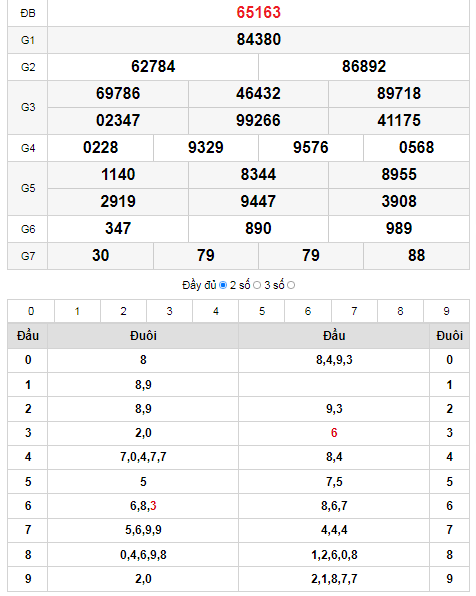Select the "Đầy đủ" radio button
The height and width of the screenshot is (596, 476).
click(223, 285)
